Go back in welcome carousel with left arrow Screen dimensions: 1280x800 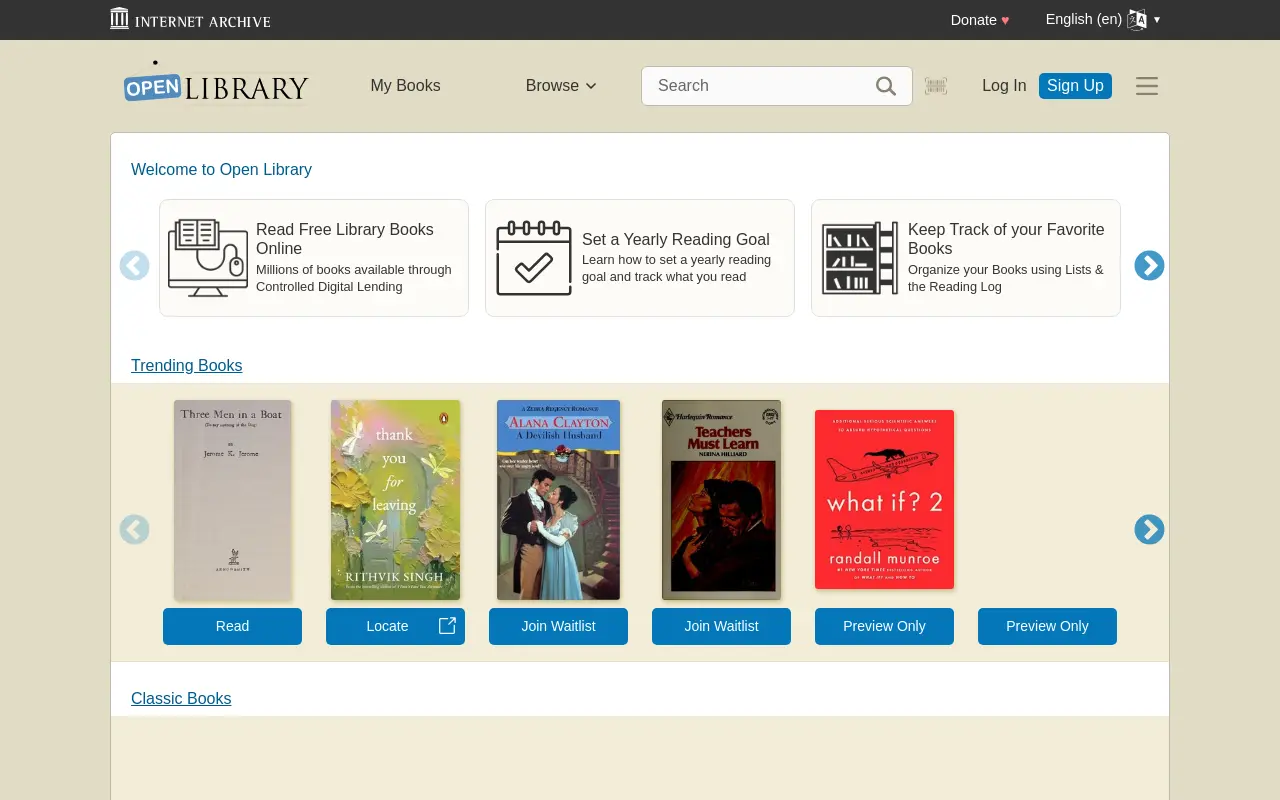134,265
